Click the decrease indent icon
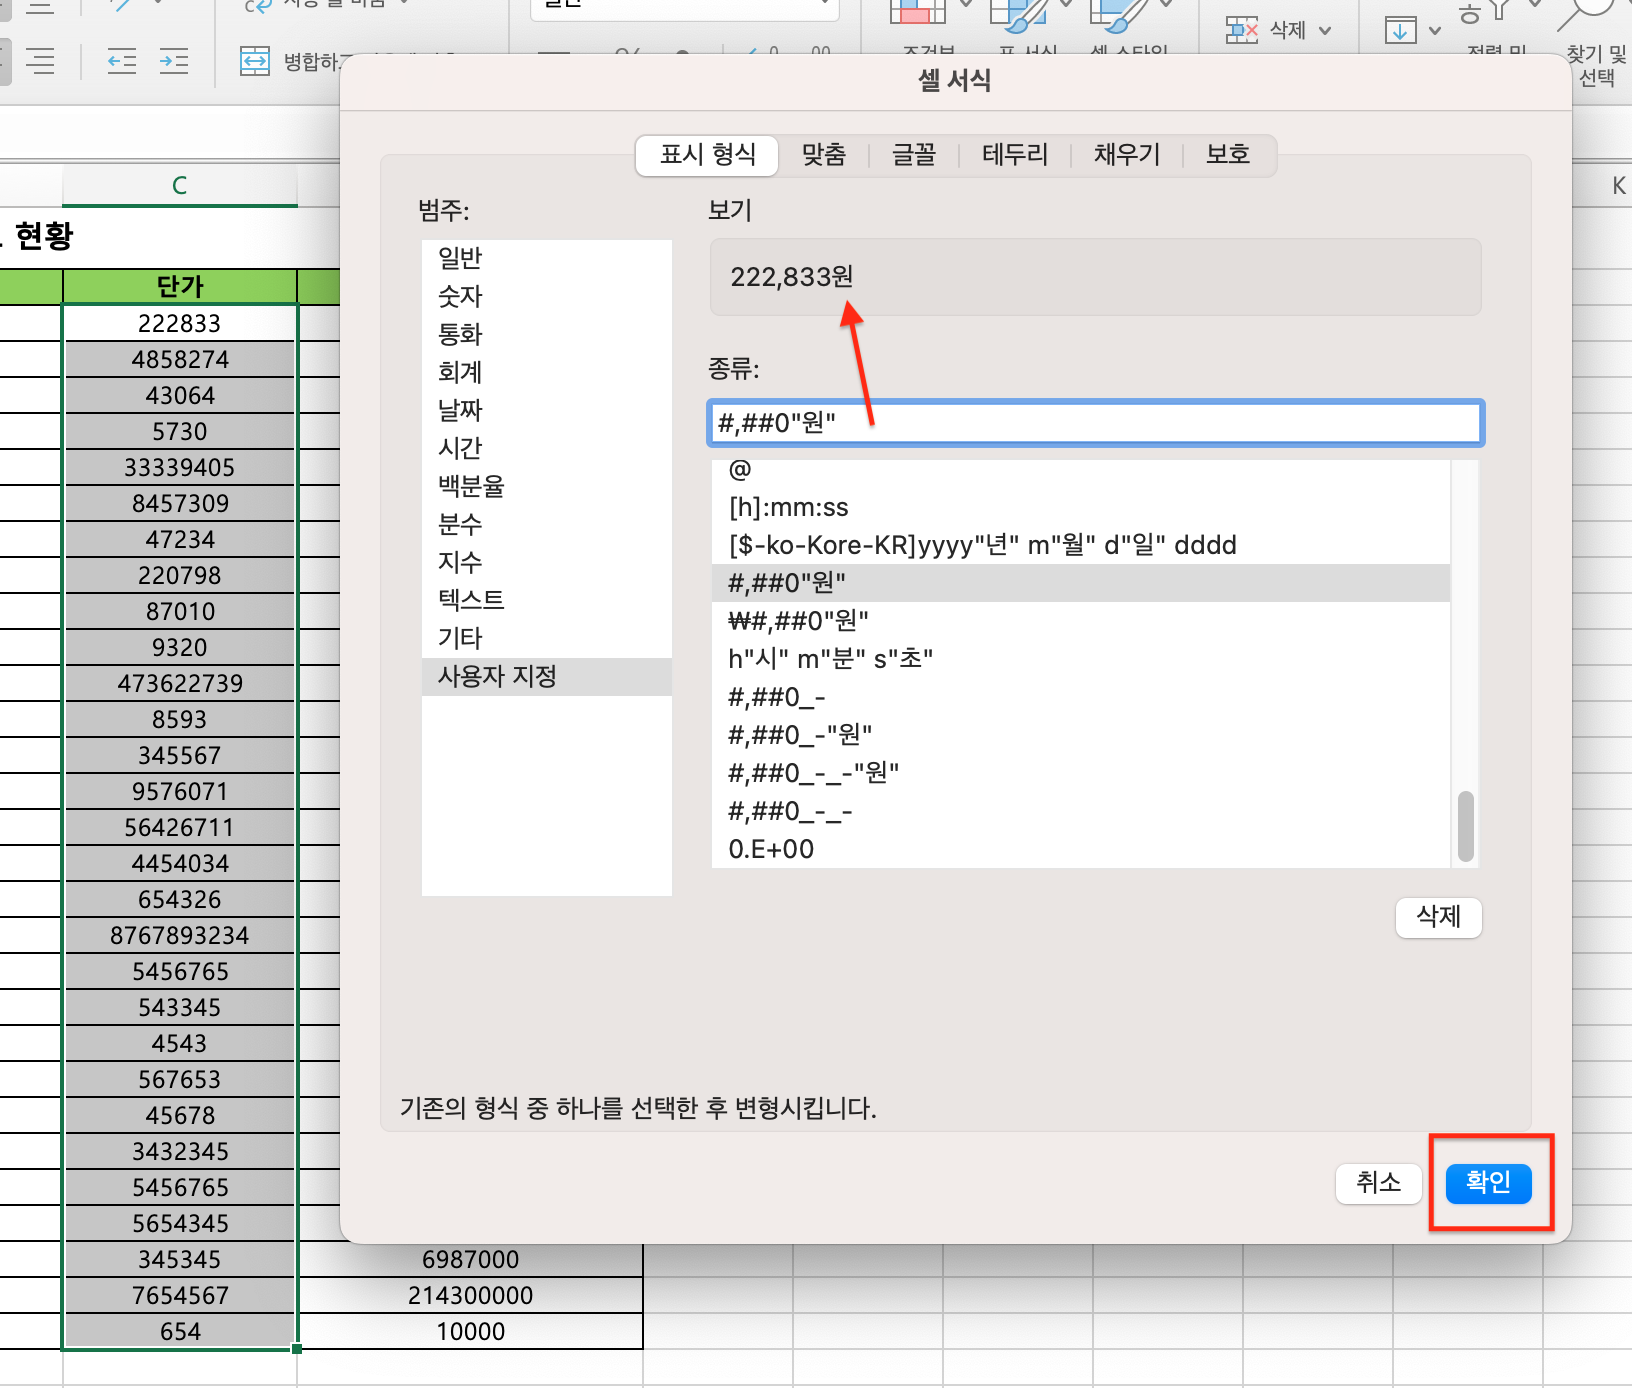1632x1388 pixels. tap(122, 62)
